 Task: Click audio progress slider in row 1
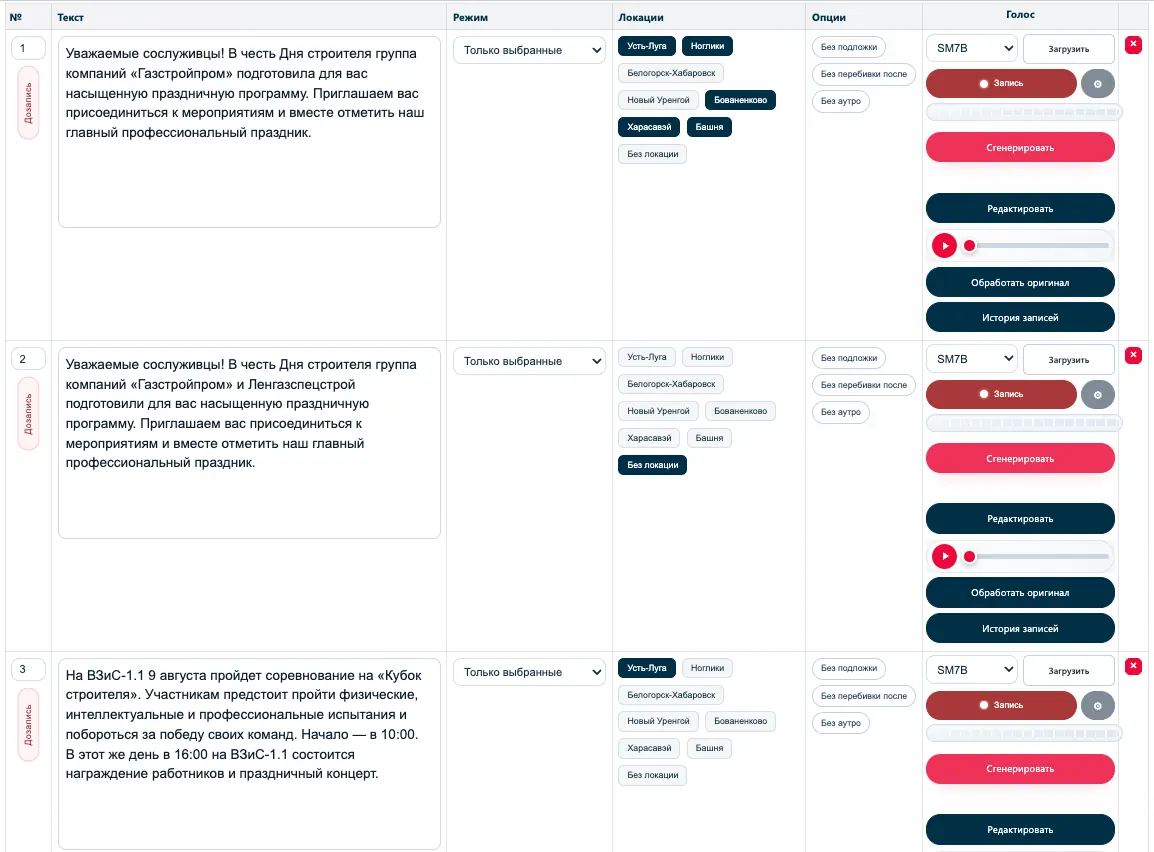click(1038, 246)
